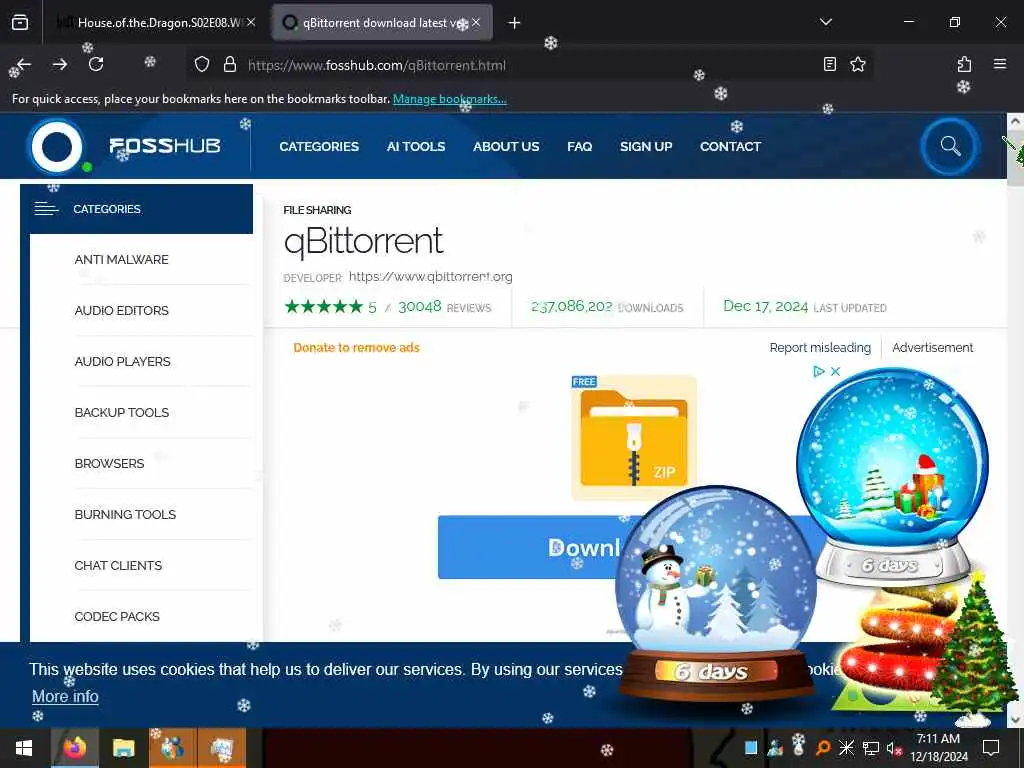Open the network tray icon

coord(871,748)
